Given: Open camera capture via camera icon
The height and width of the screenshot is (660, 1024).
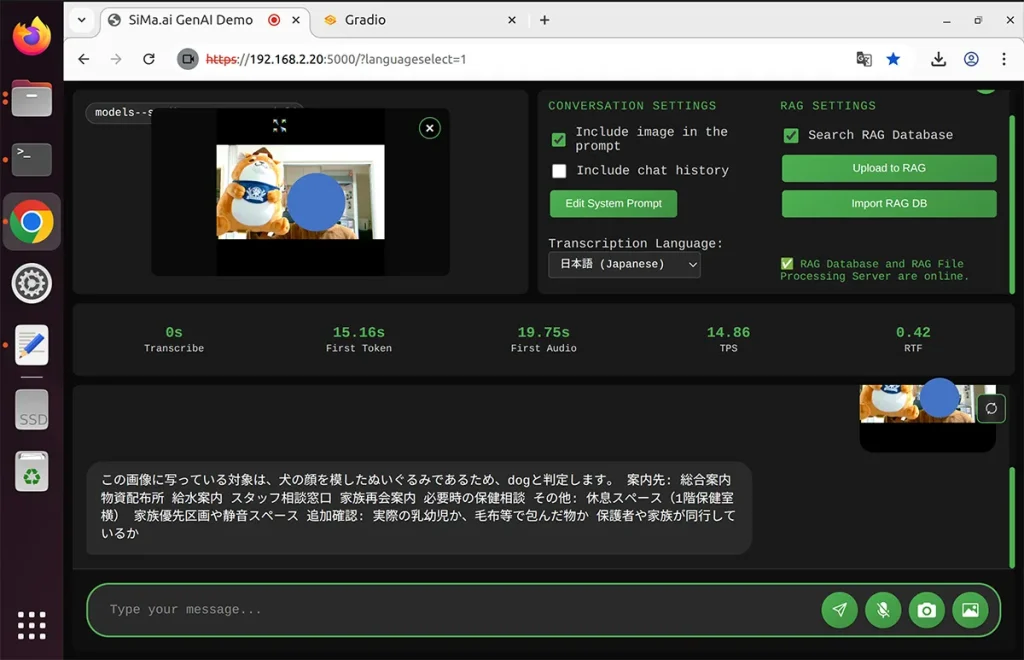Looking at the screenshot, I should coord(926,610).
